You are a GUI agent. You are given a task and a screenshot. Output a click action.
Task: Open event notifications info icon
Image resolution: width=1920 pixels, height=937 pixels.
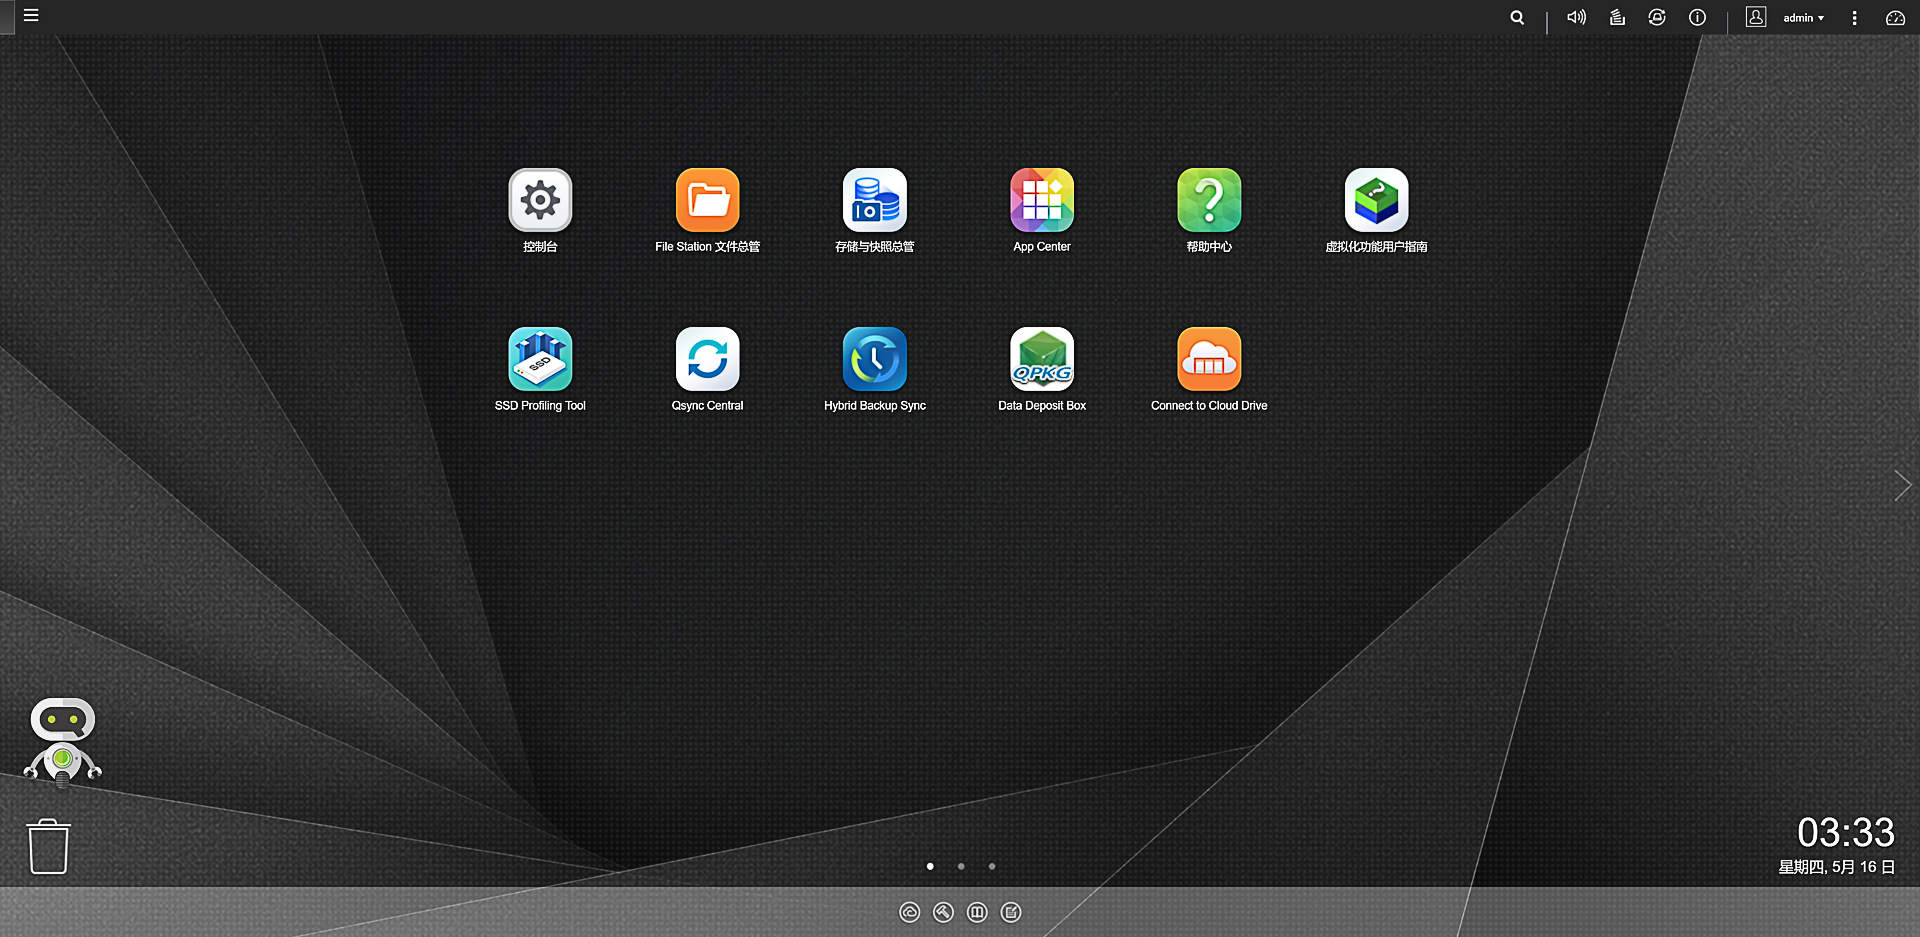[x=1697, y=17]
